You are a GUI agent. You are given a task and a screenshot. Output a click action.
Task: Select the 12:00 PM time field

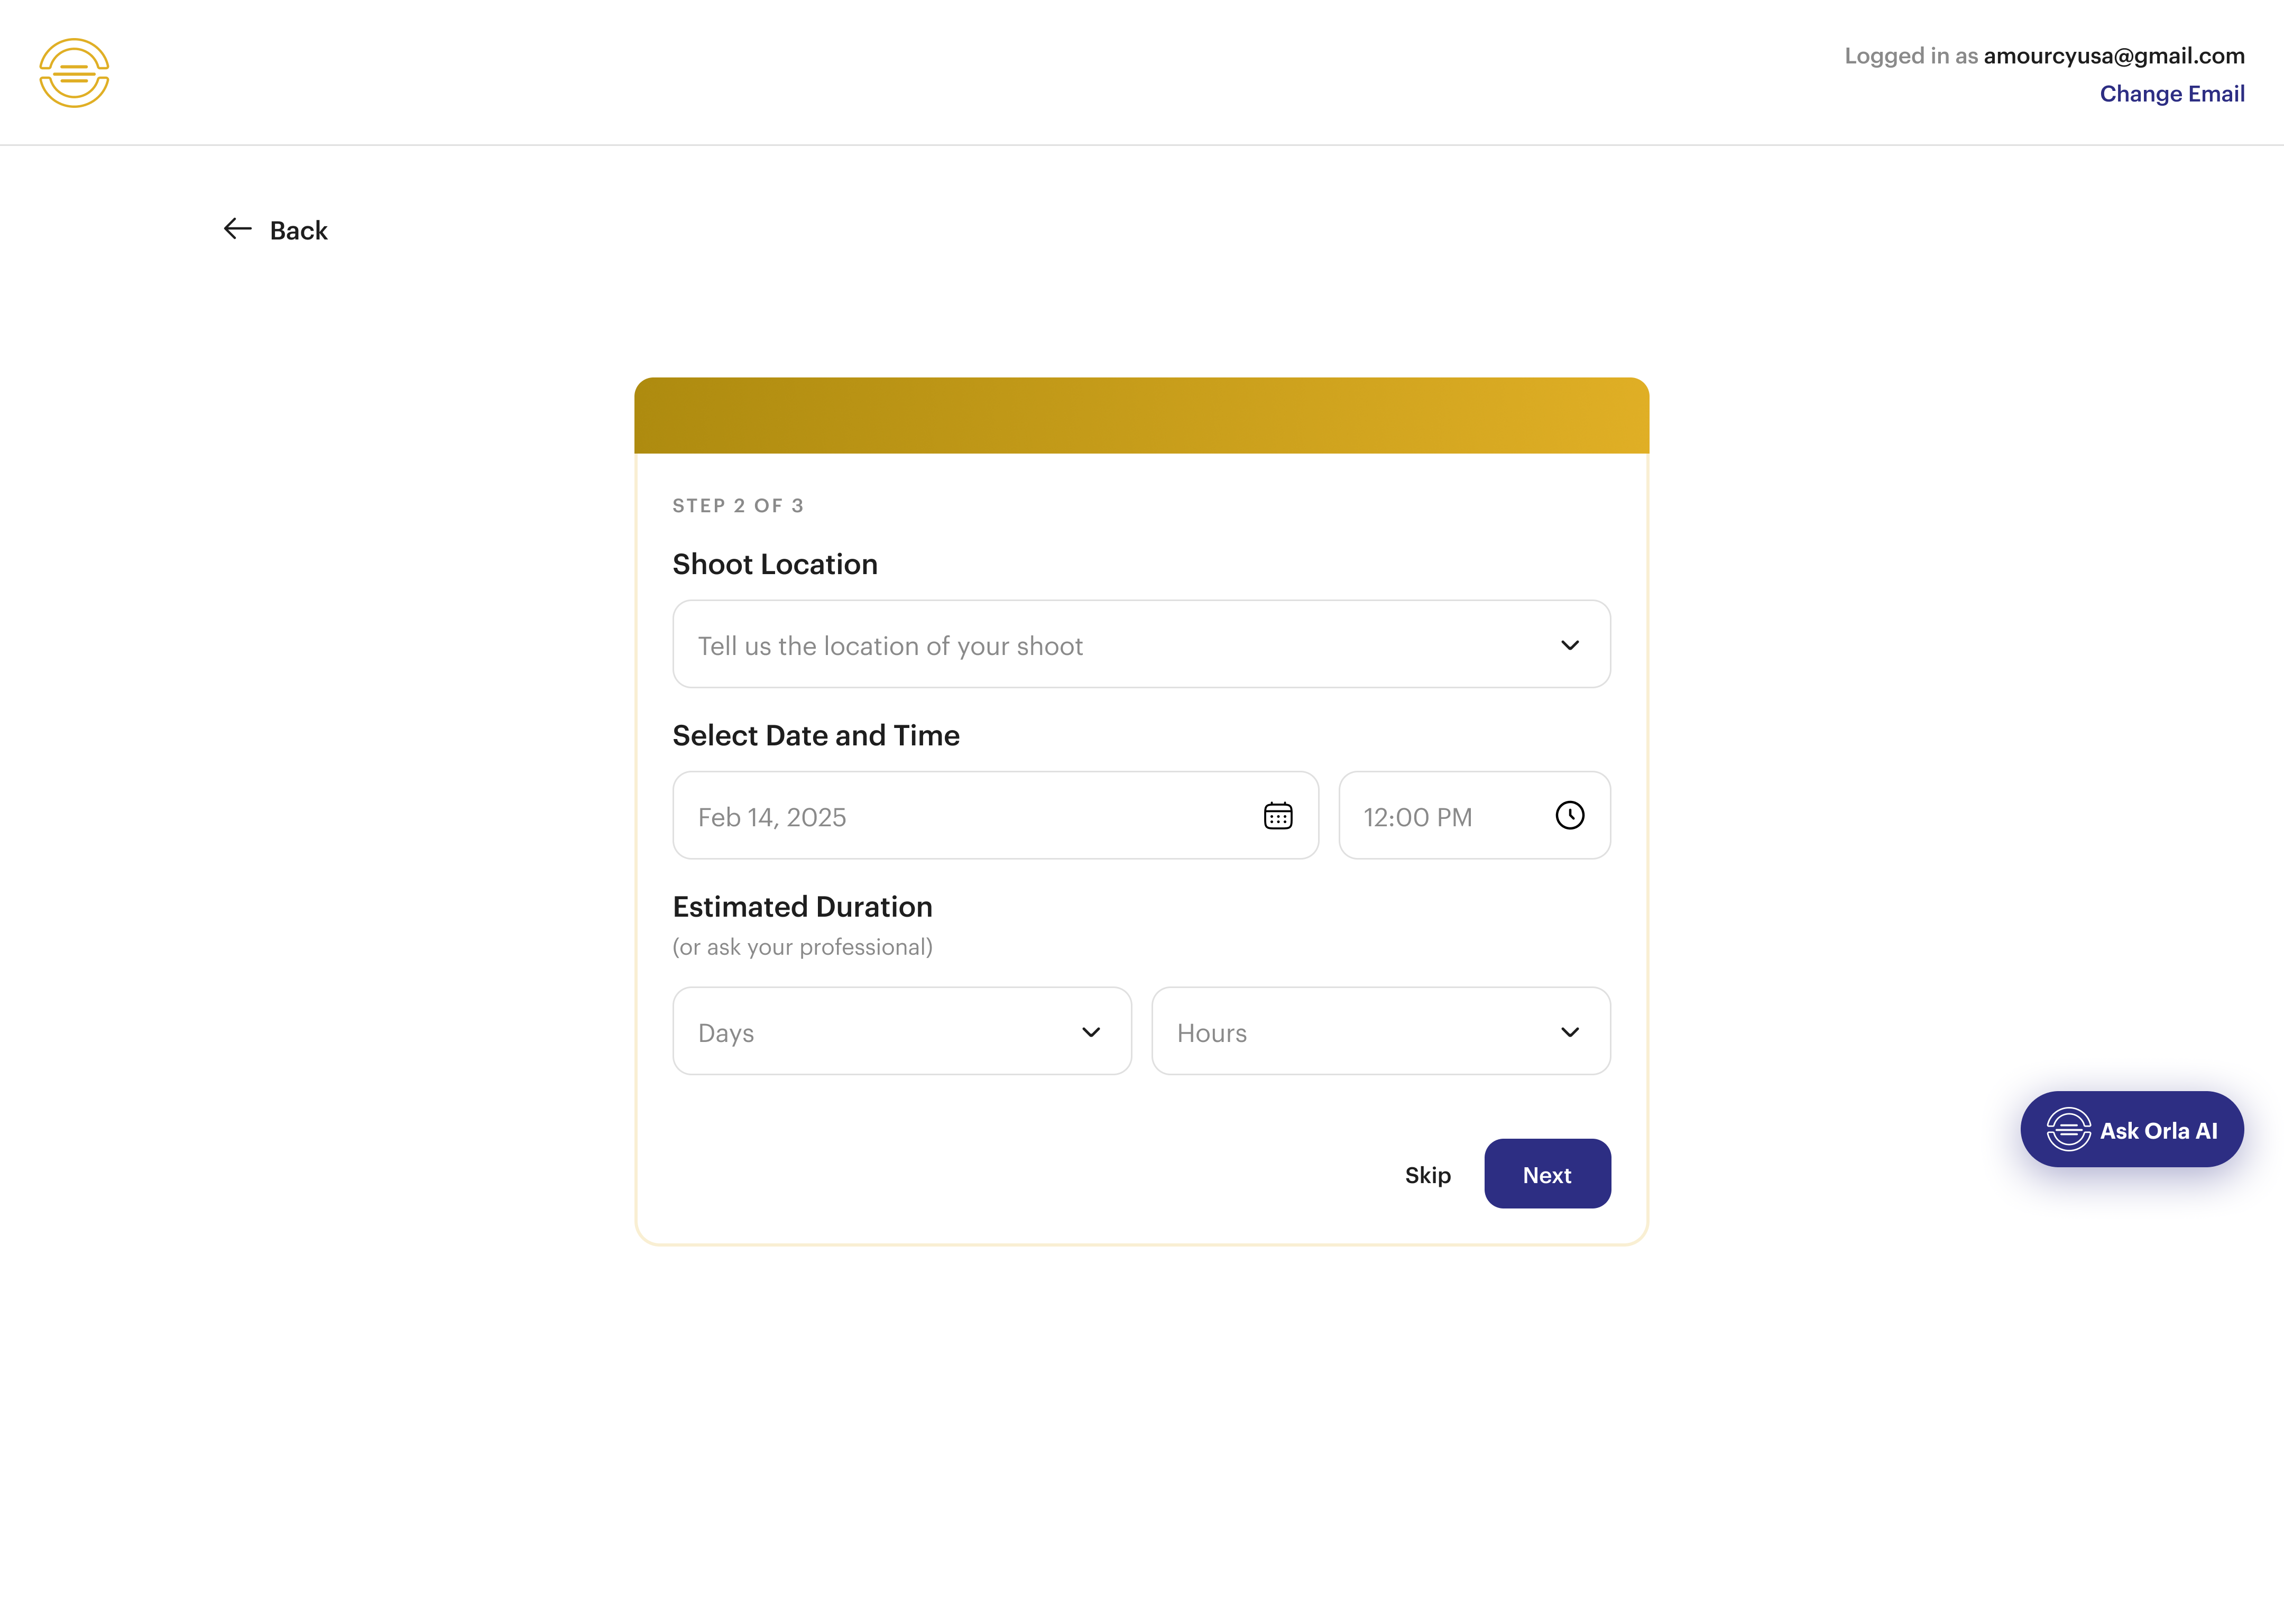coord(1474,816)
